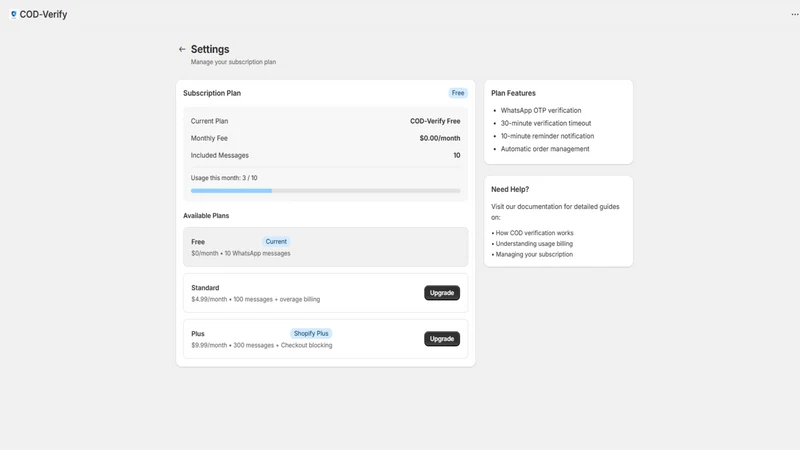
Task: Click the Subscription Plan heading
Action: pos(212,93)
